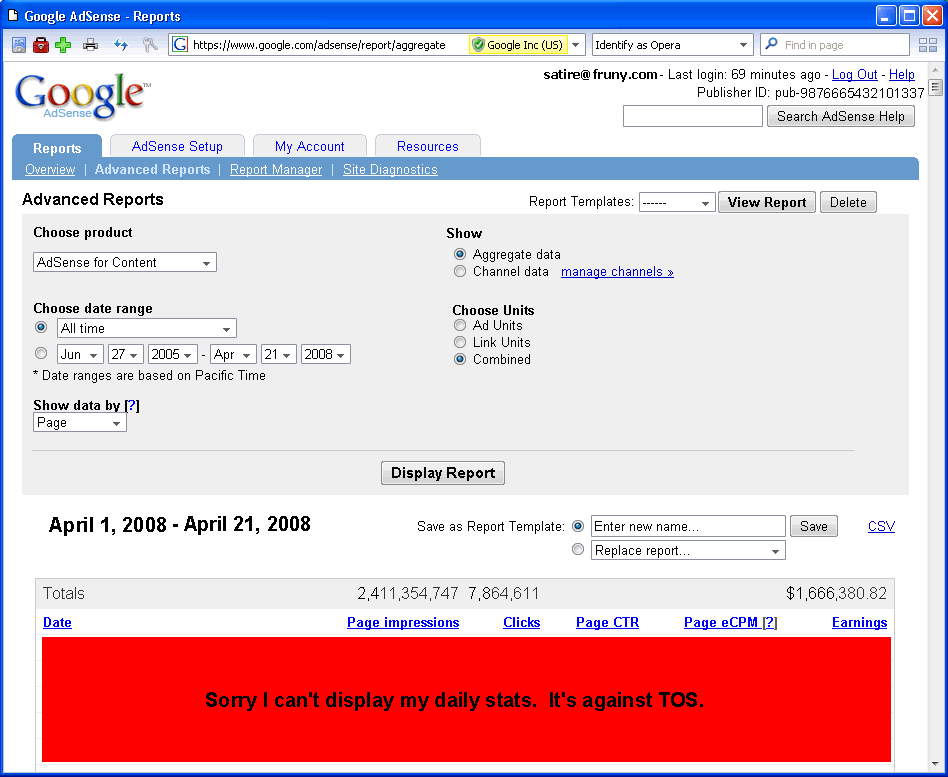Sort the report by Earnings

pos(860,622)
